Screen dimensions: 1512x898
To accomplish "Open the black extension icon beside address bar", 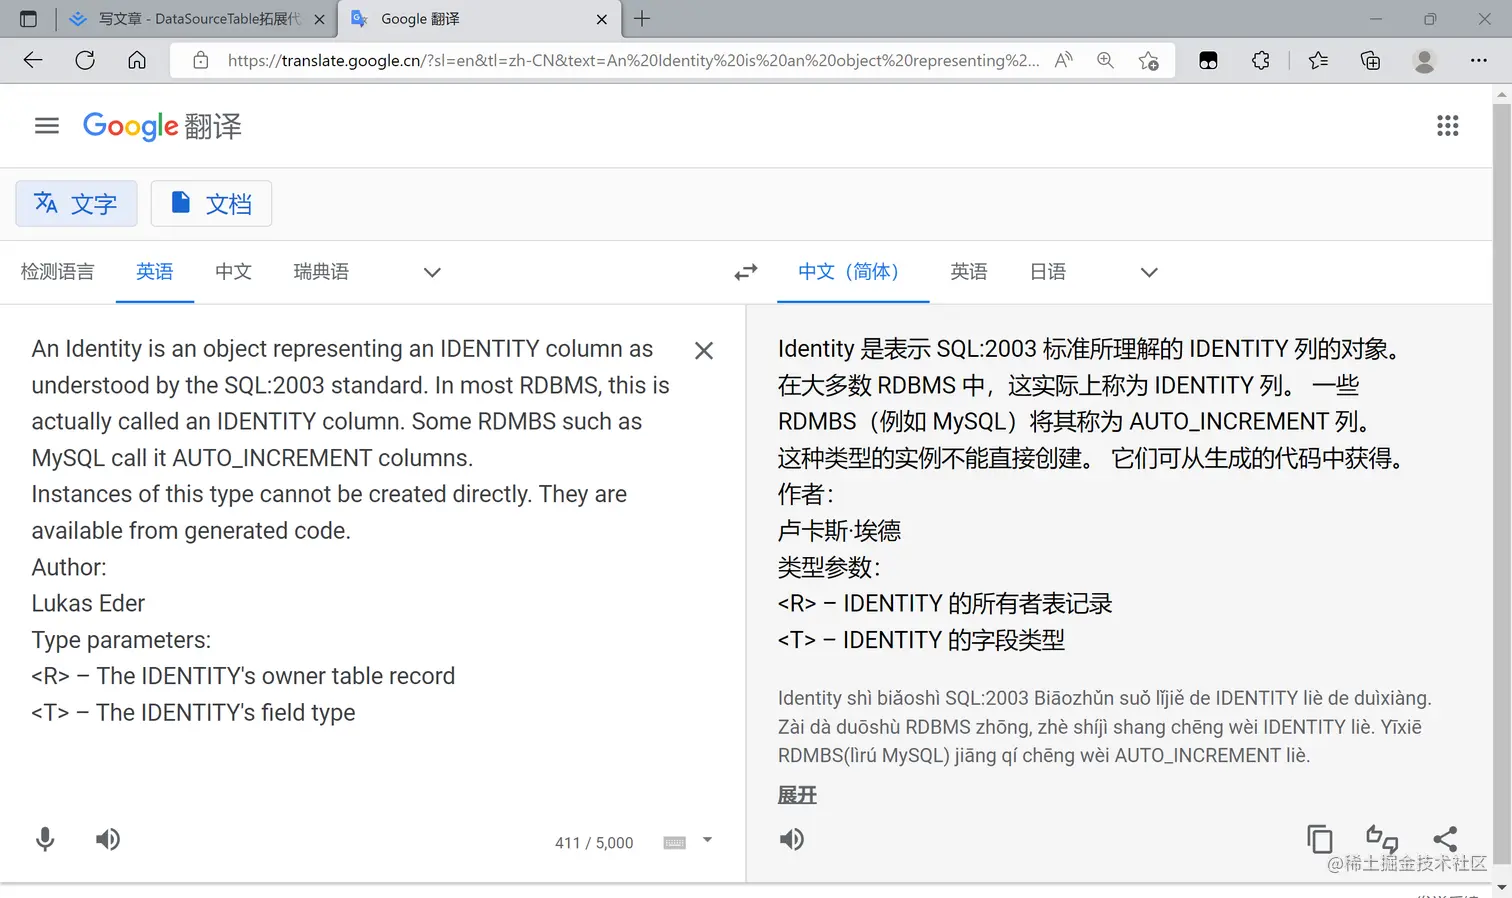I will 1208,60.
